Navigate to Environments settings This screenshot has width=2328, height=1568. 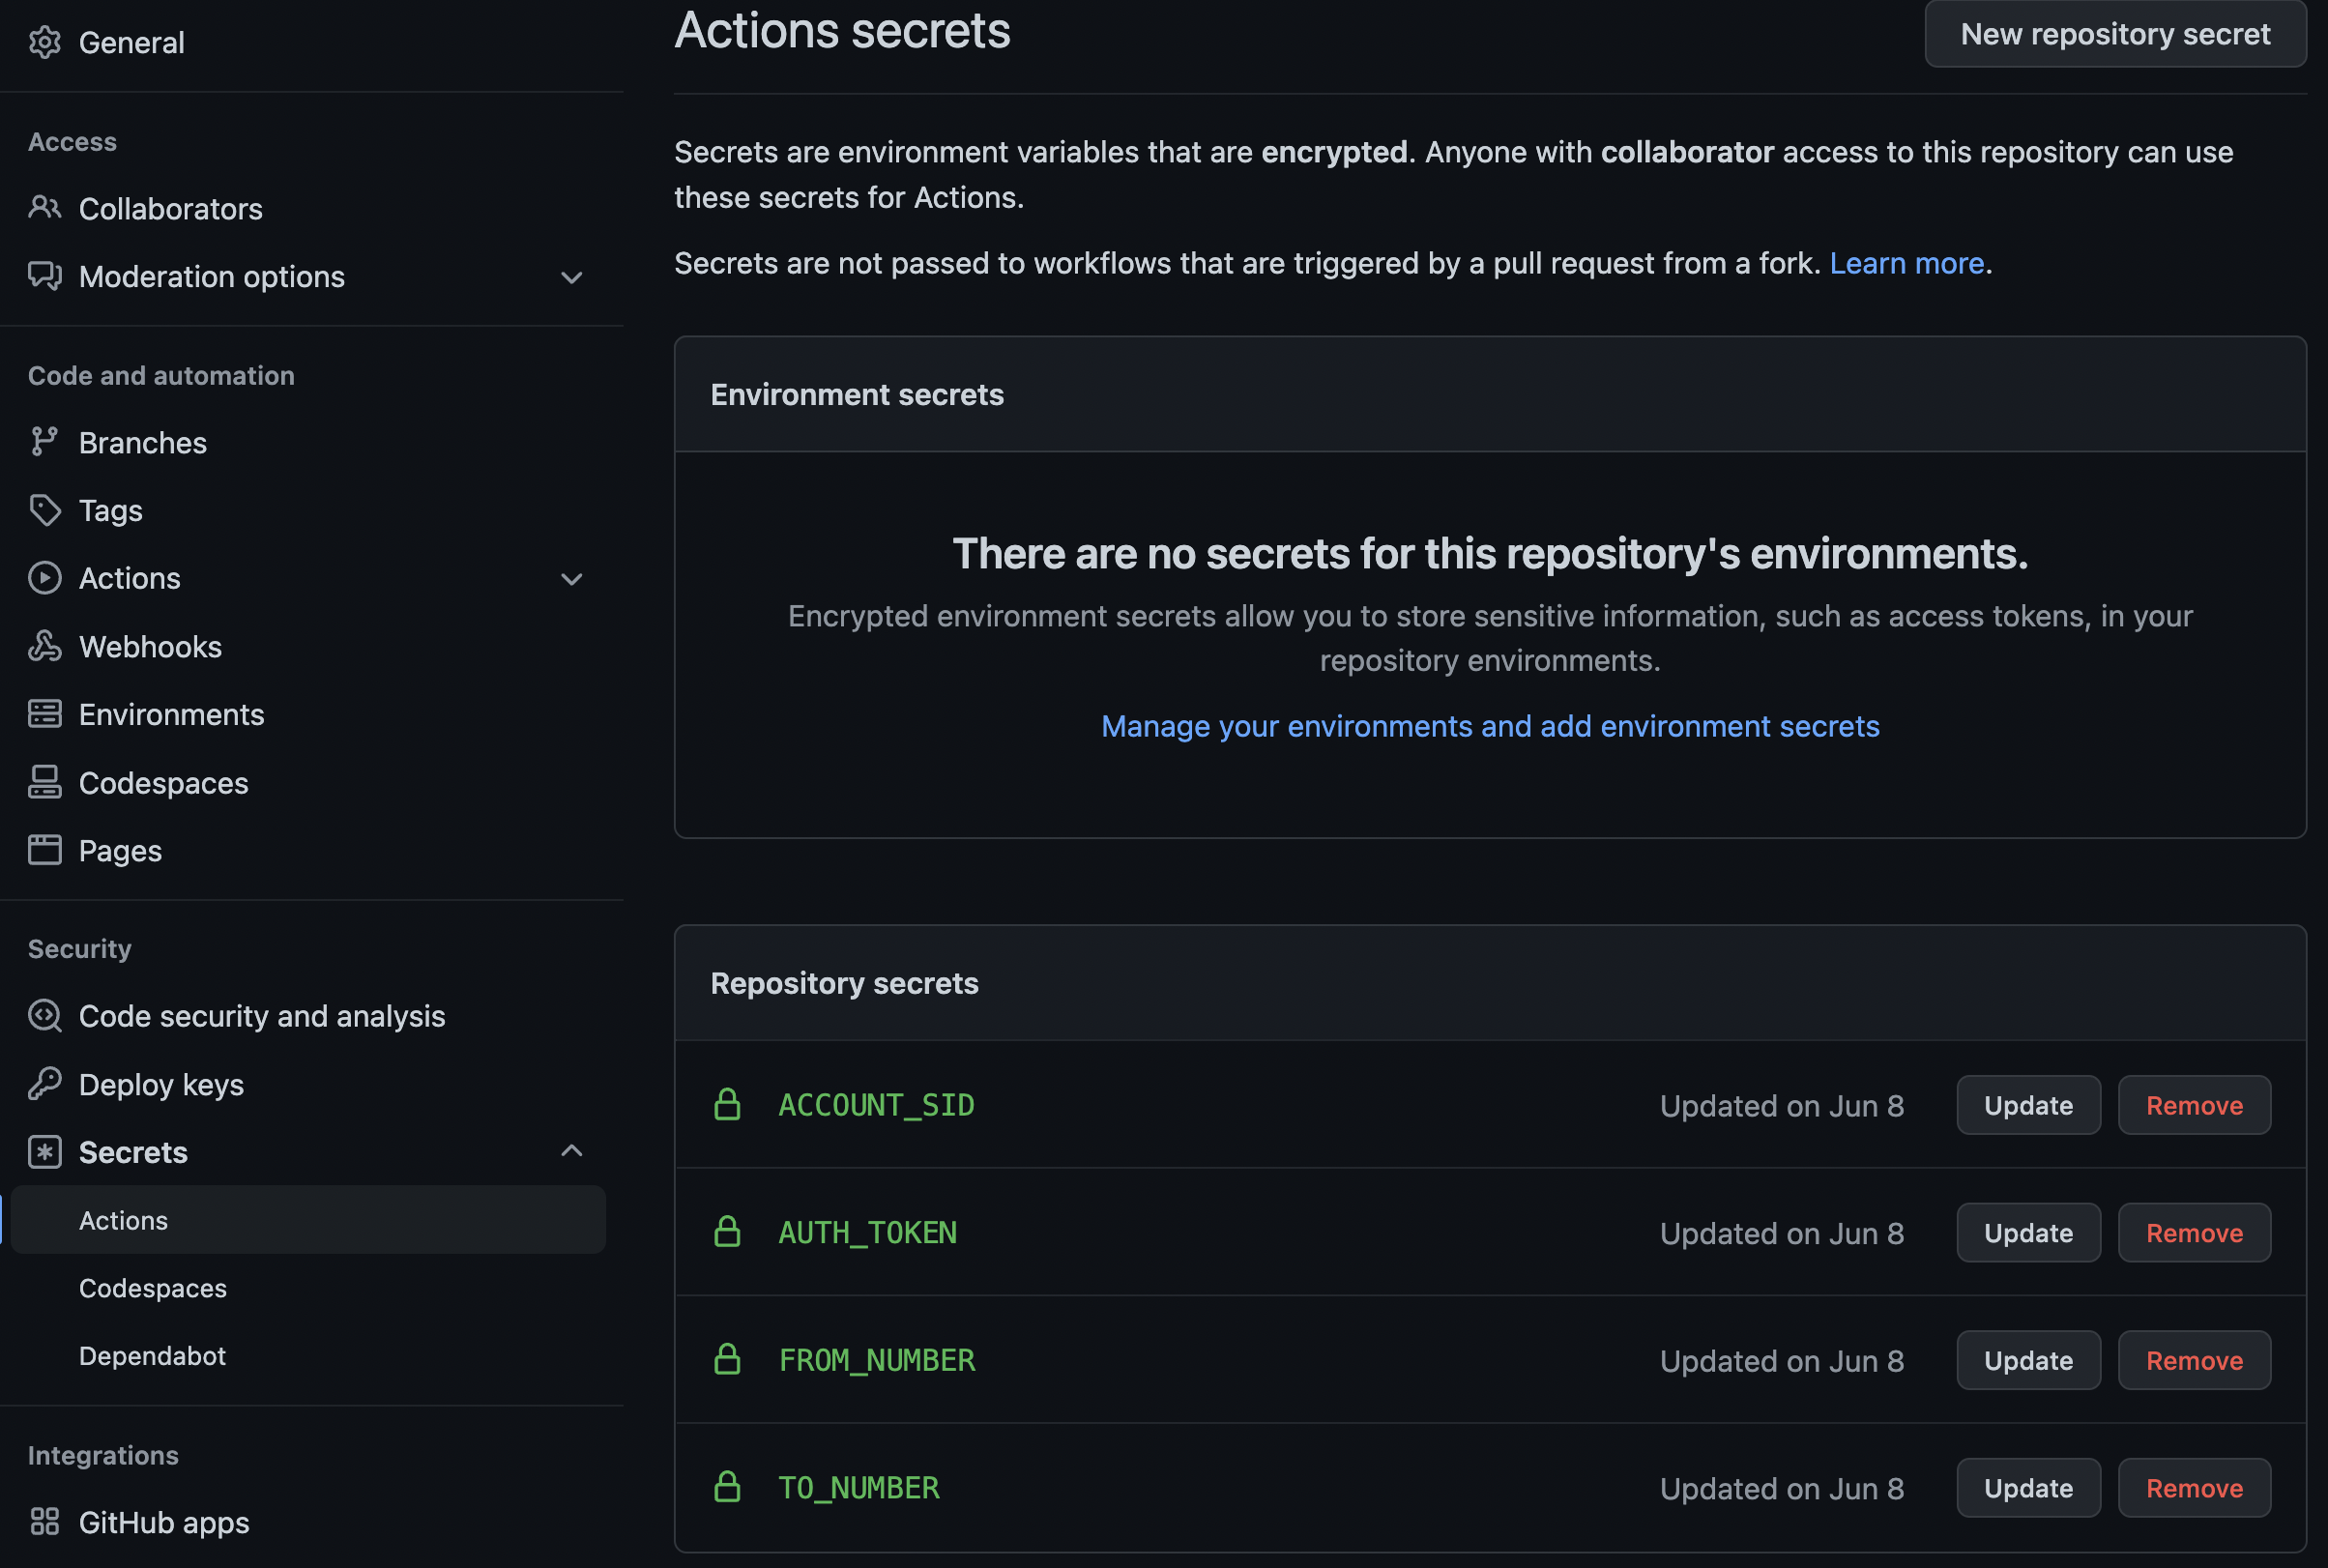[172, 714]
